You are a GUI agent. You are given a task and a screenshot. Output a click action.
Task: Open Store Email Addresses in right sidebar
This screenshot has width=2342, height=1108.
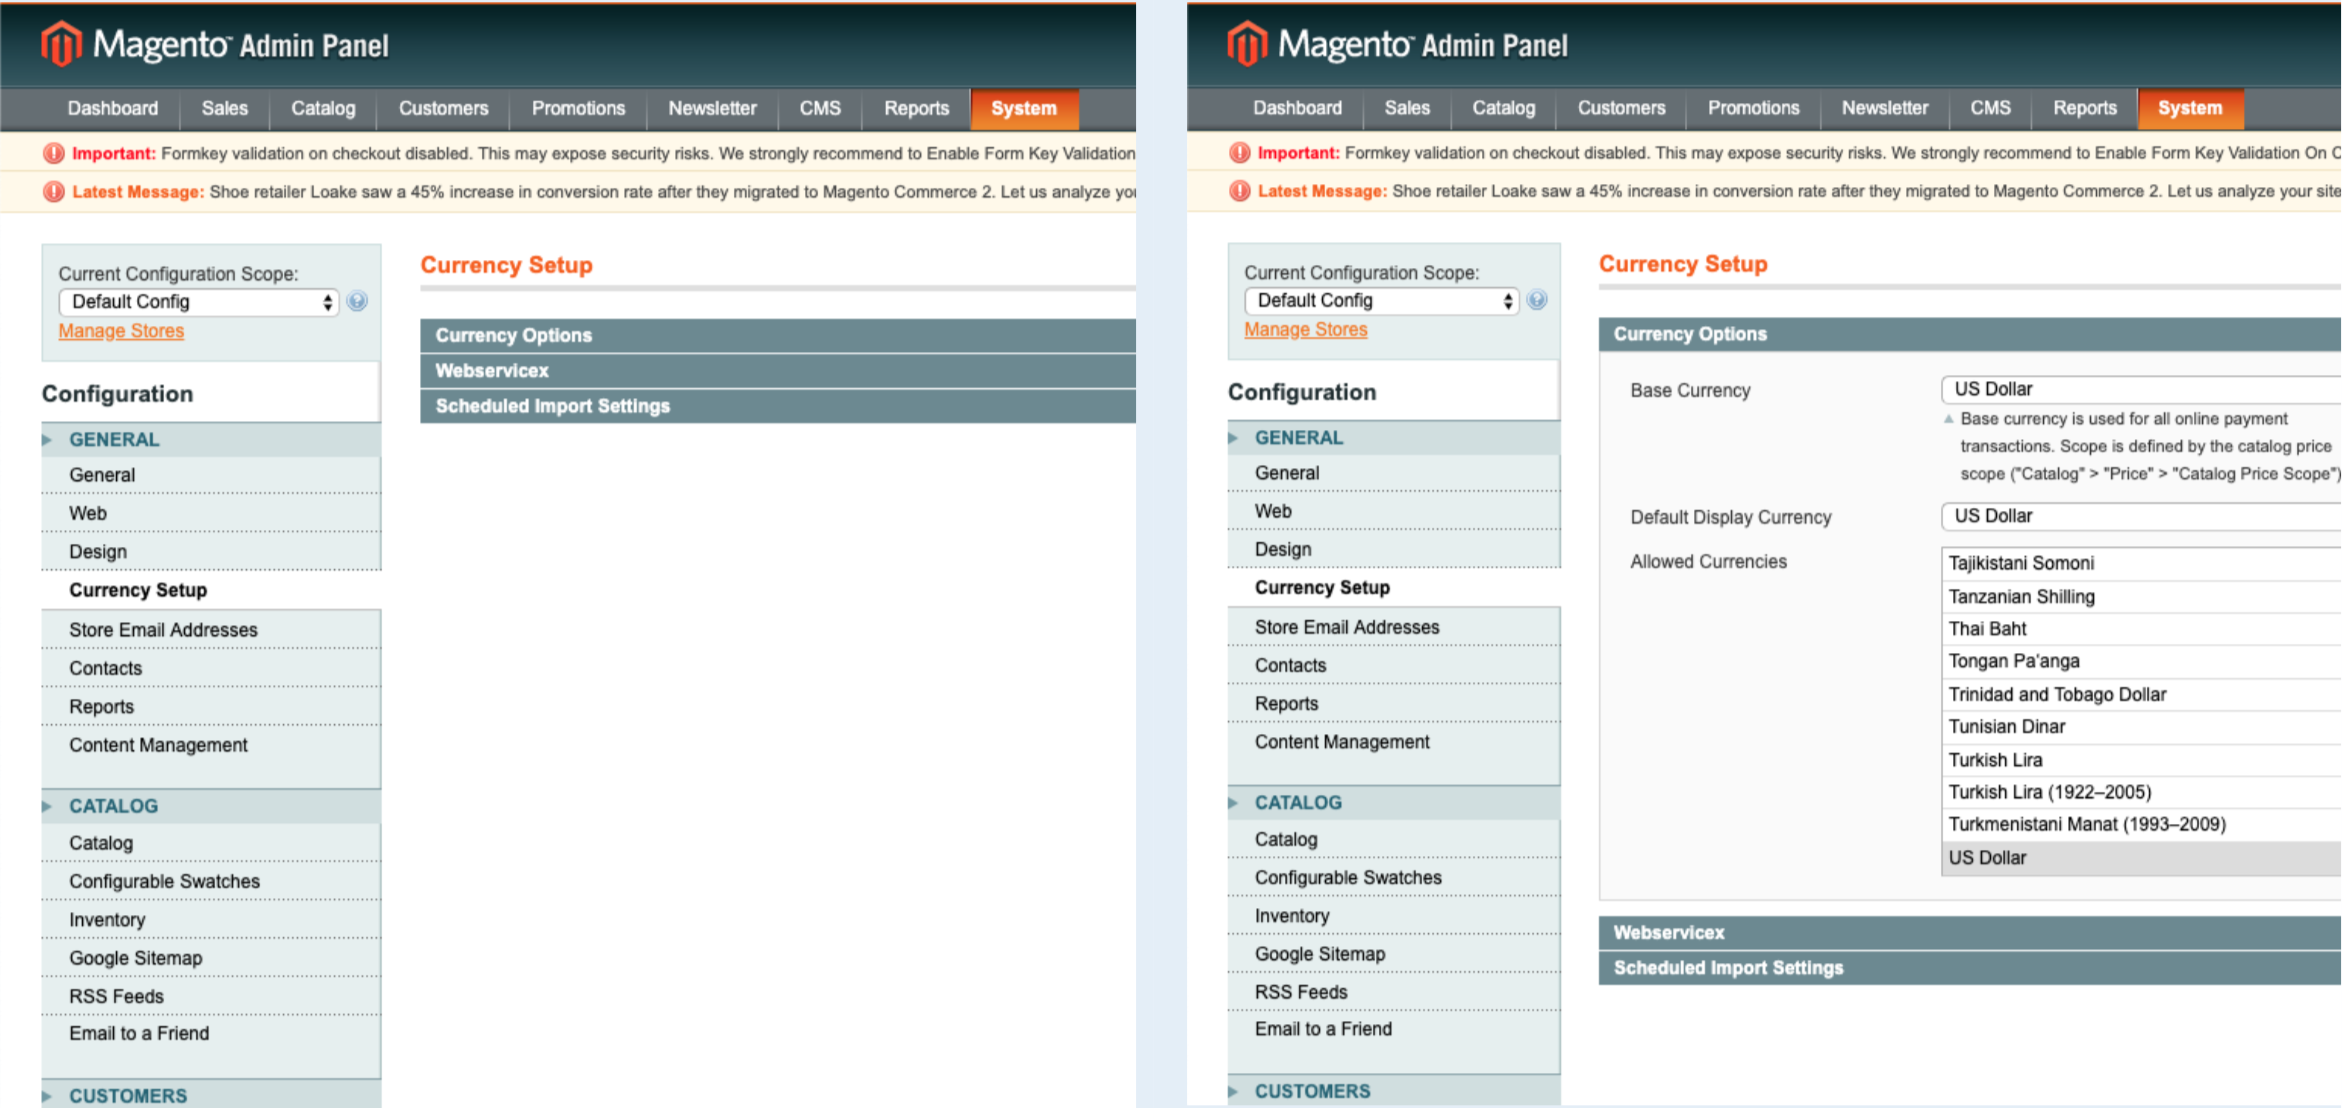(x=1346, y=627)
